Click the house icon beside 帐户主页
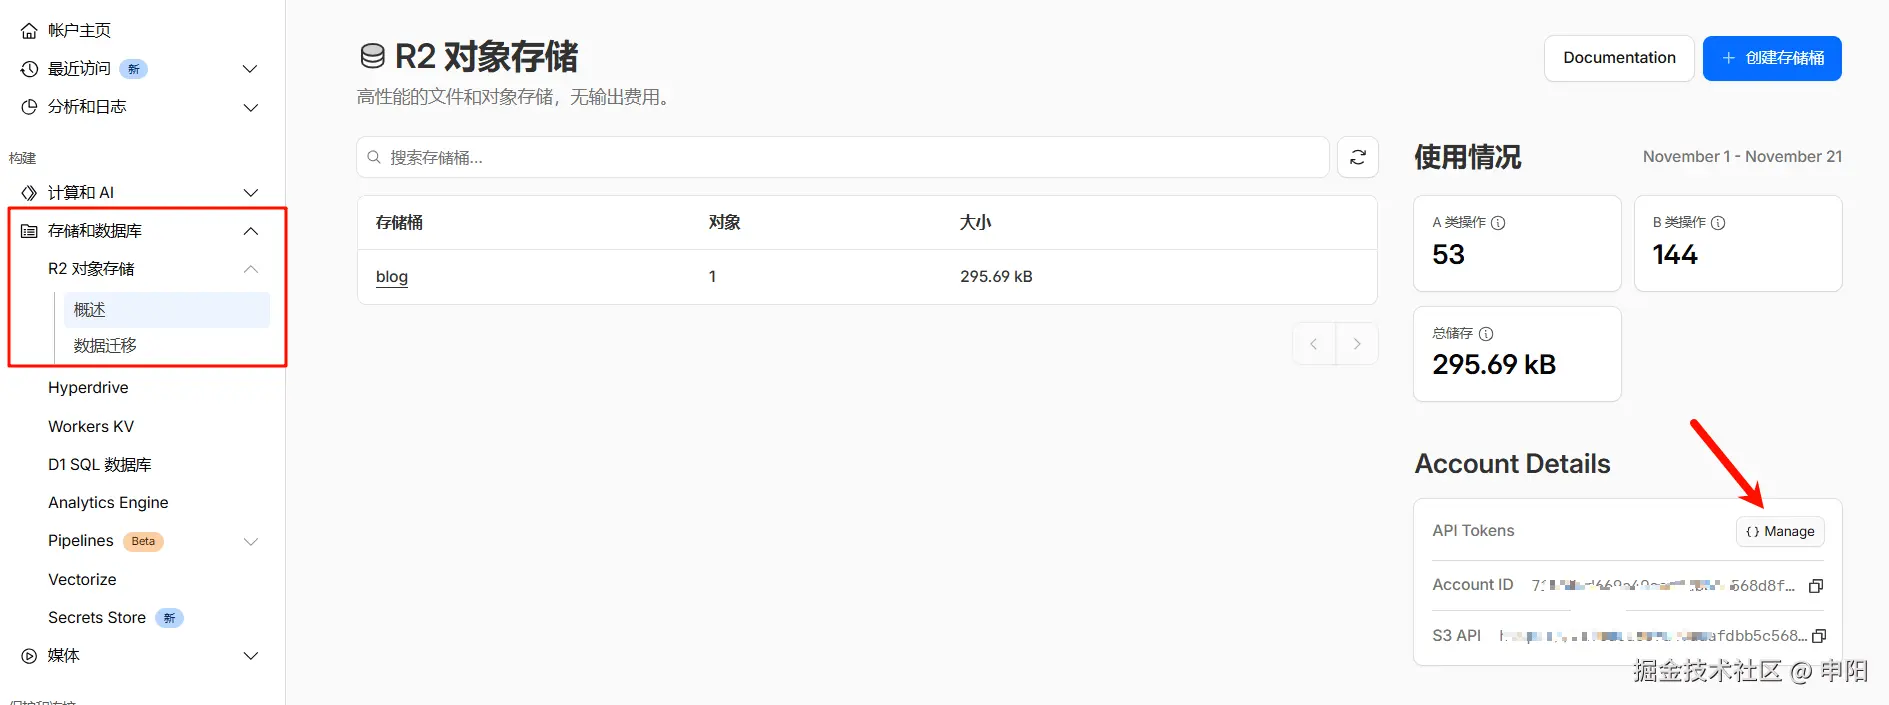Viewport: 1889px width, 705px height. point(30,31)
